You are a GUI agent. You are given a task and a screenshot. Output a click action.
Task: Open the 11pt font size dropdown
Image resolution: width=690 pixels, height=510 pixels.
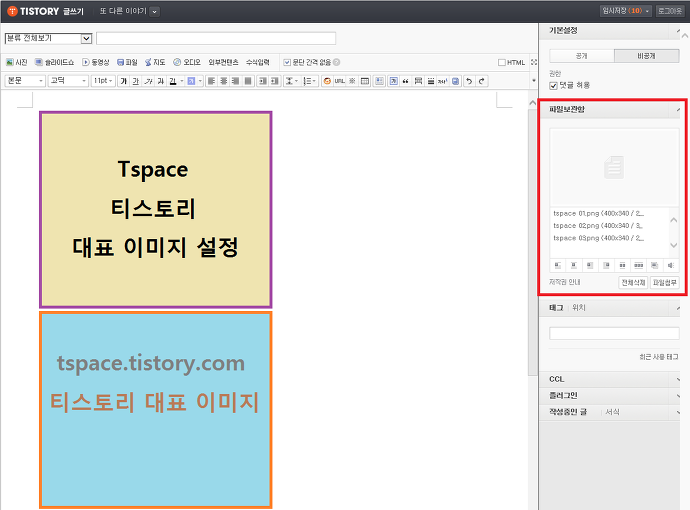[103, 81]
